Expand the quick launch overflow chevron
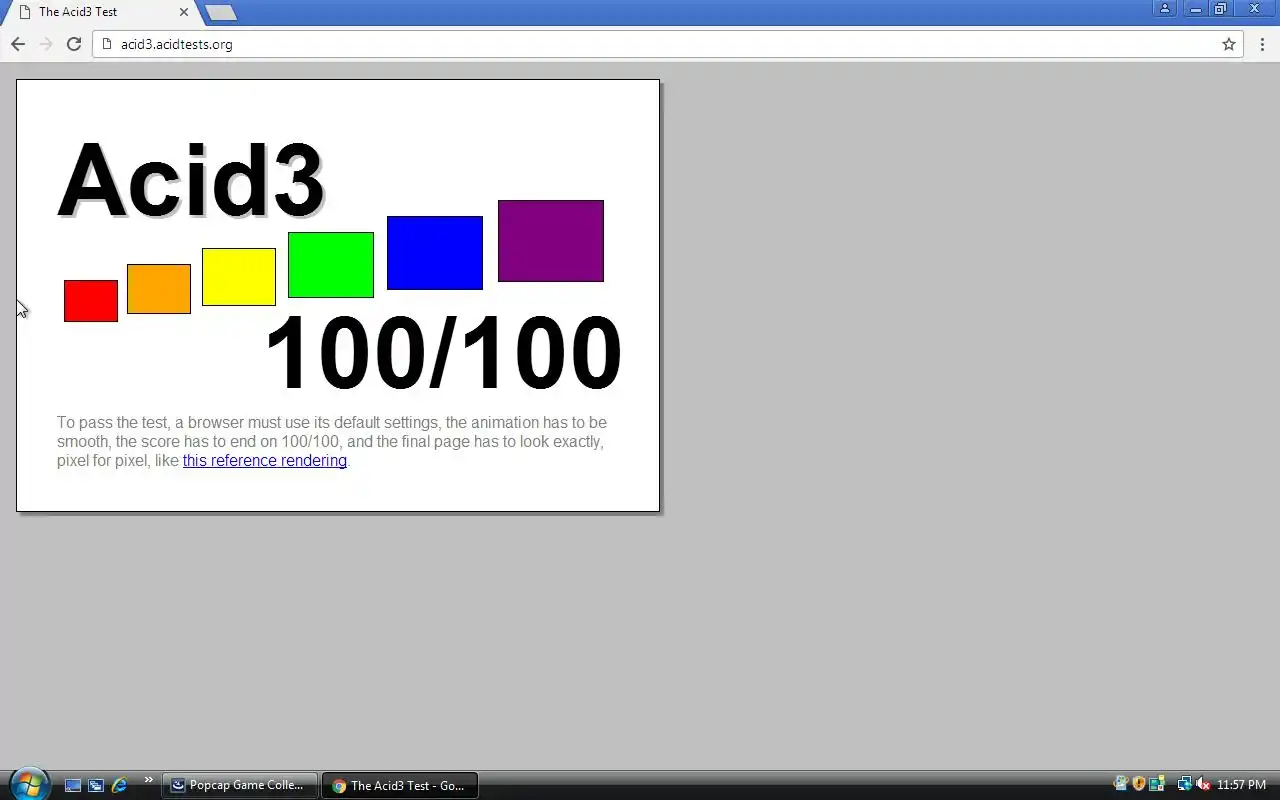This screenshot has height=800, width=1280. (x=149, y=780)
